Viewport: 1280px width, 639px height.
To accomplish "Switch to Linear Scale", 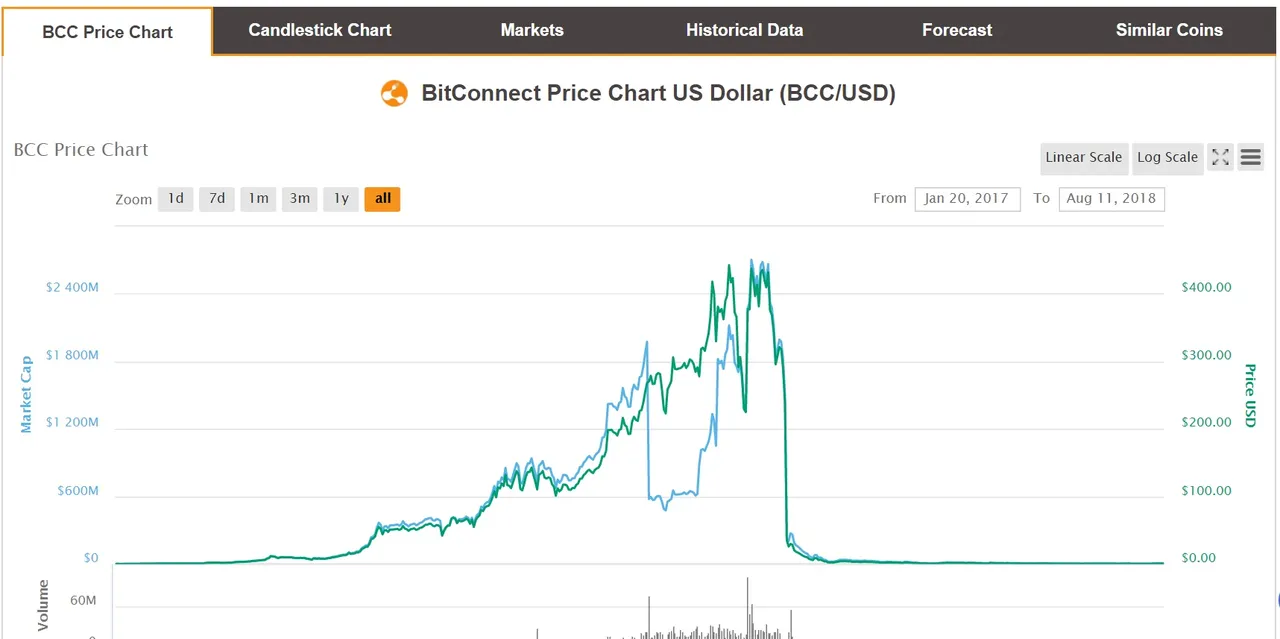I will pyautogui.click(x=1083, y=157).
